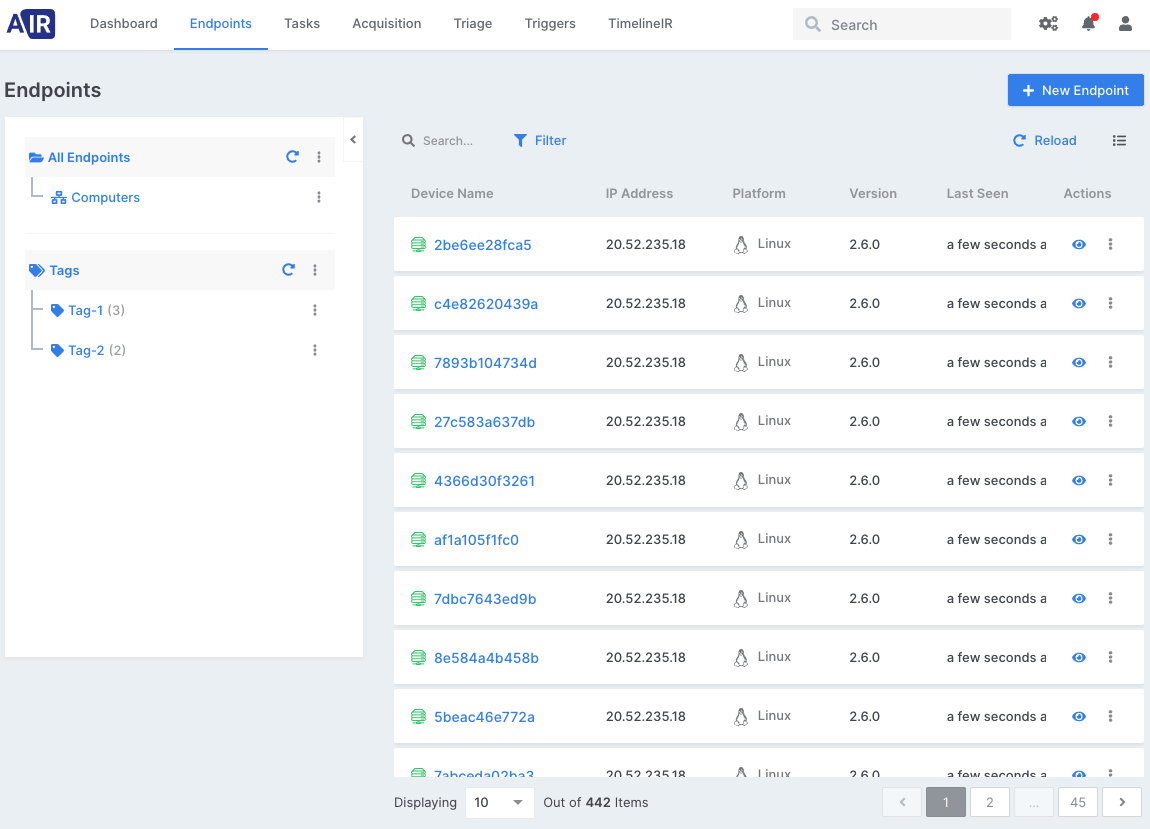
Task: Open the notifications bell
Action: coord(1088,24)
